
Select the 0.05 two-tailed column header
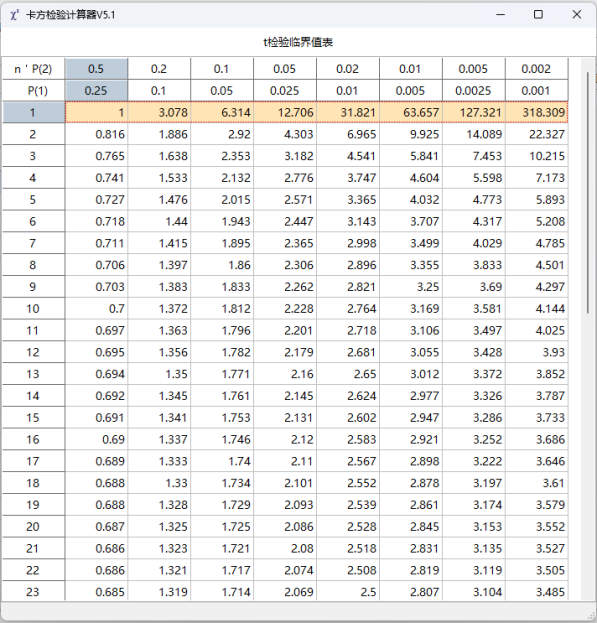pos(285,69)
